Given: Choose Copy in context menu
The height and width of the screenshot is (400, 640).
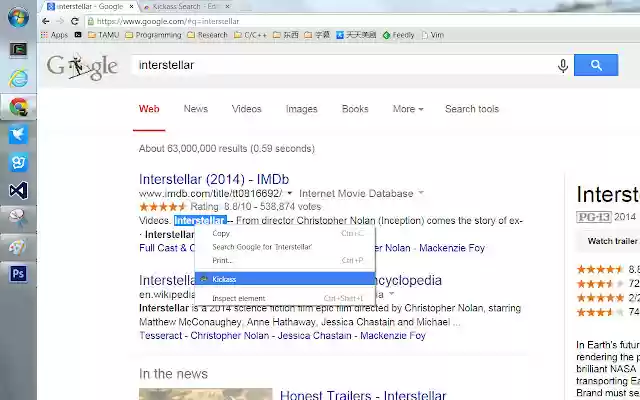Looking at the screenshot, I should pyautogui.click(x=284, y=233).
